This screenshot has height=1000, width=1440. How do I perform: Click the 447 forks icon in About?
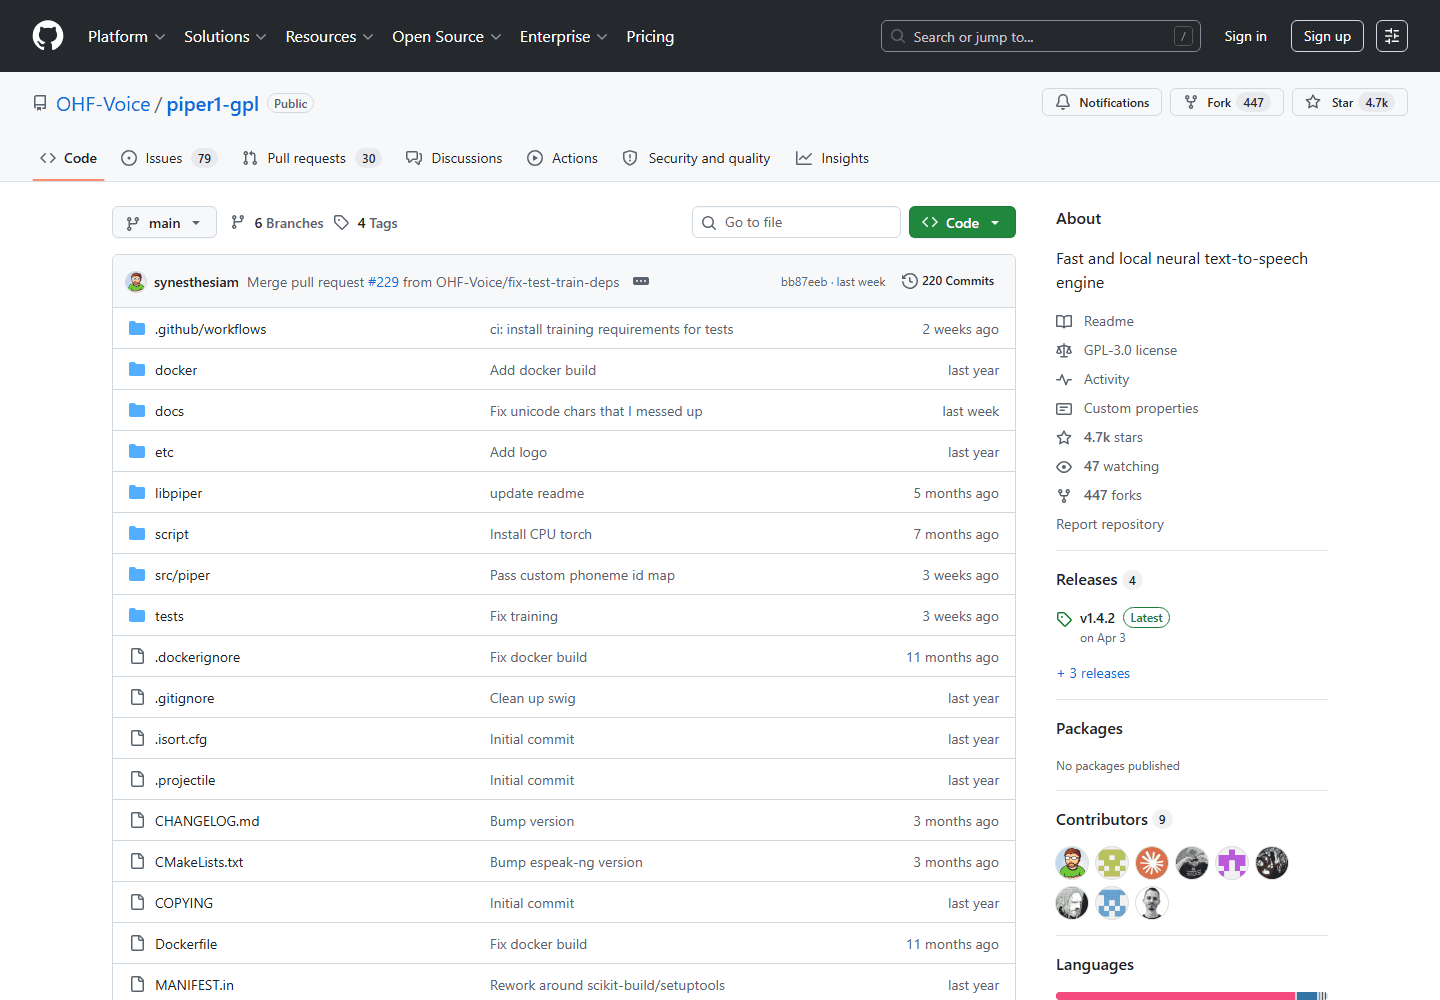(x=1064, y=495)
